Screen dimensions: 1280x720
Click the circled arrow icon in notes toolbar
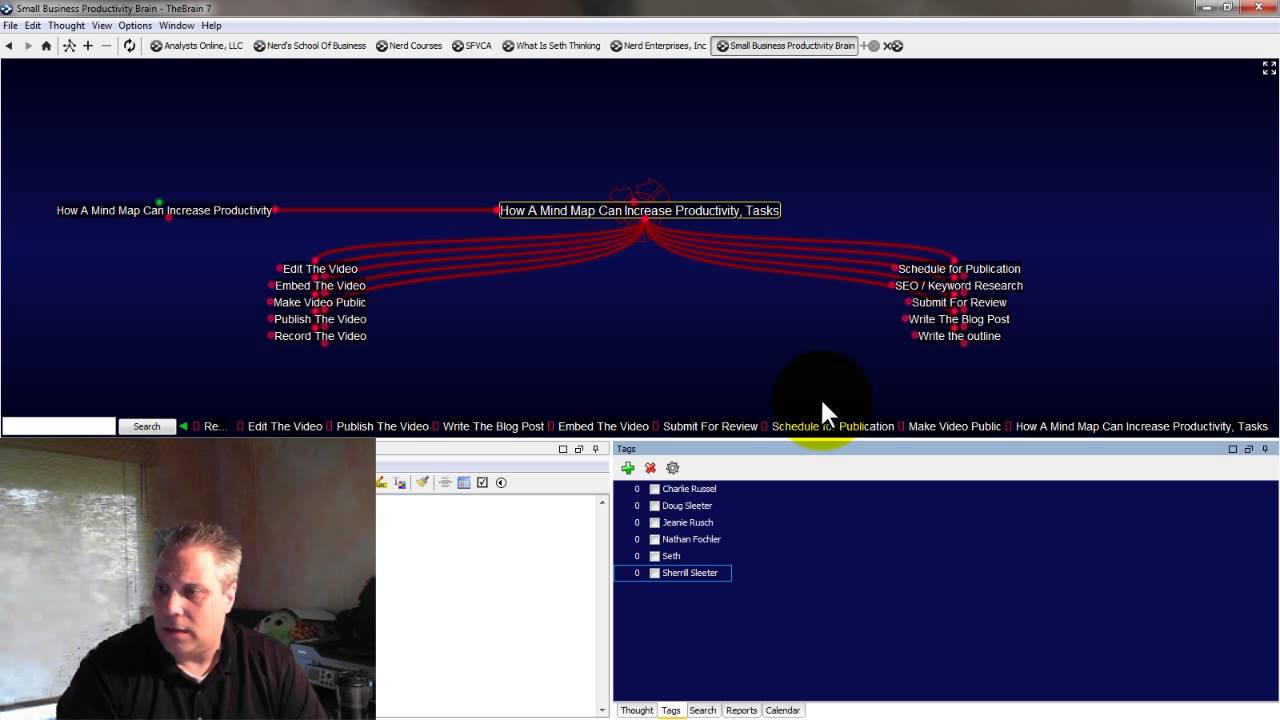(x=501, y=483)
